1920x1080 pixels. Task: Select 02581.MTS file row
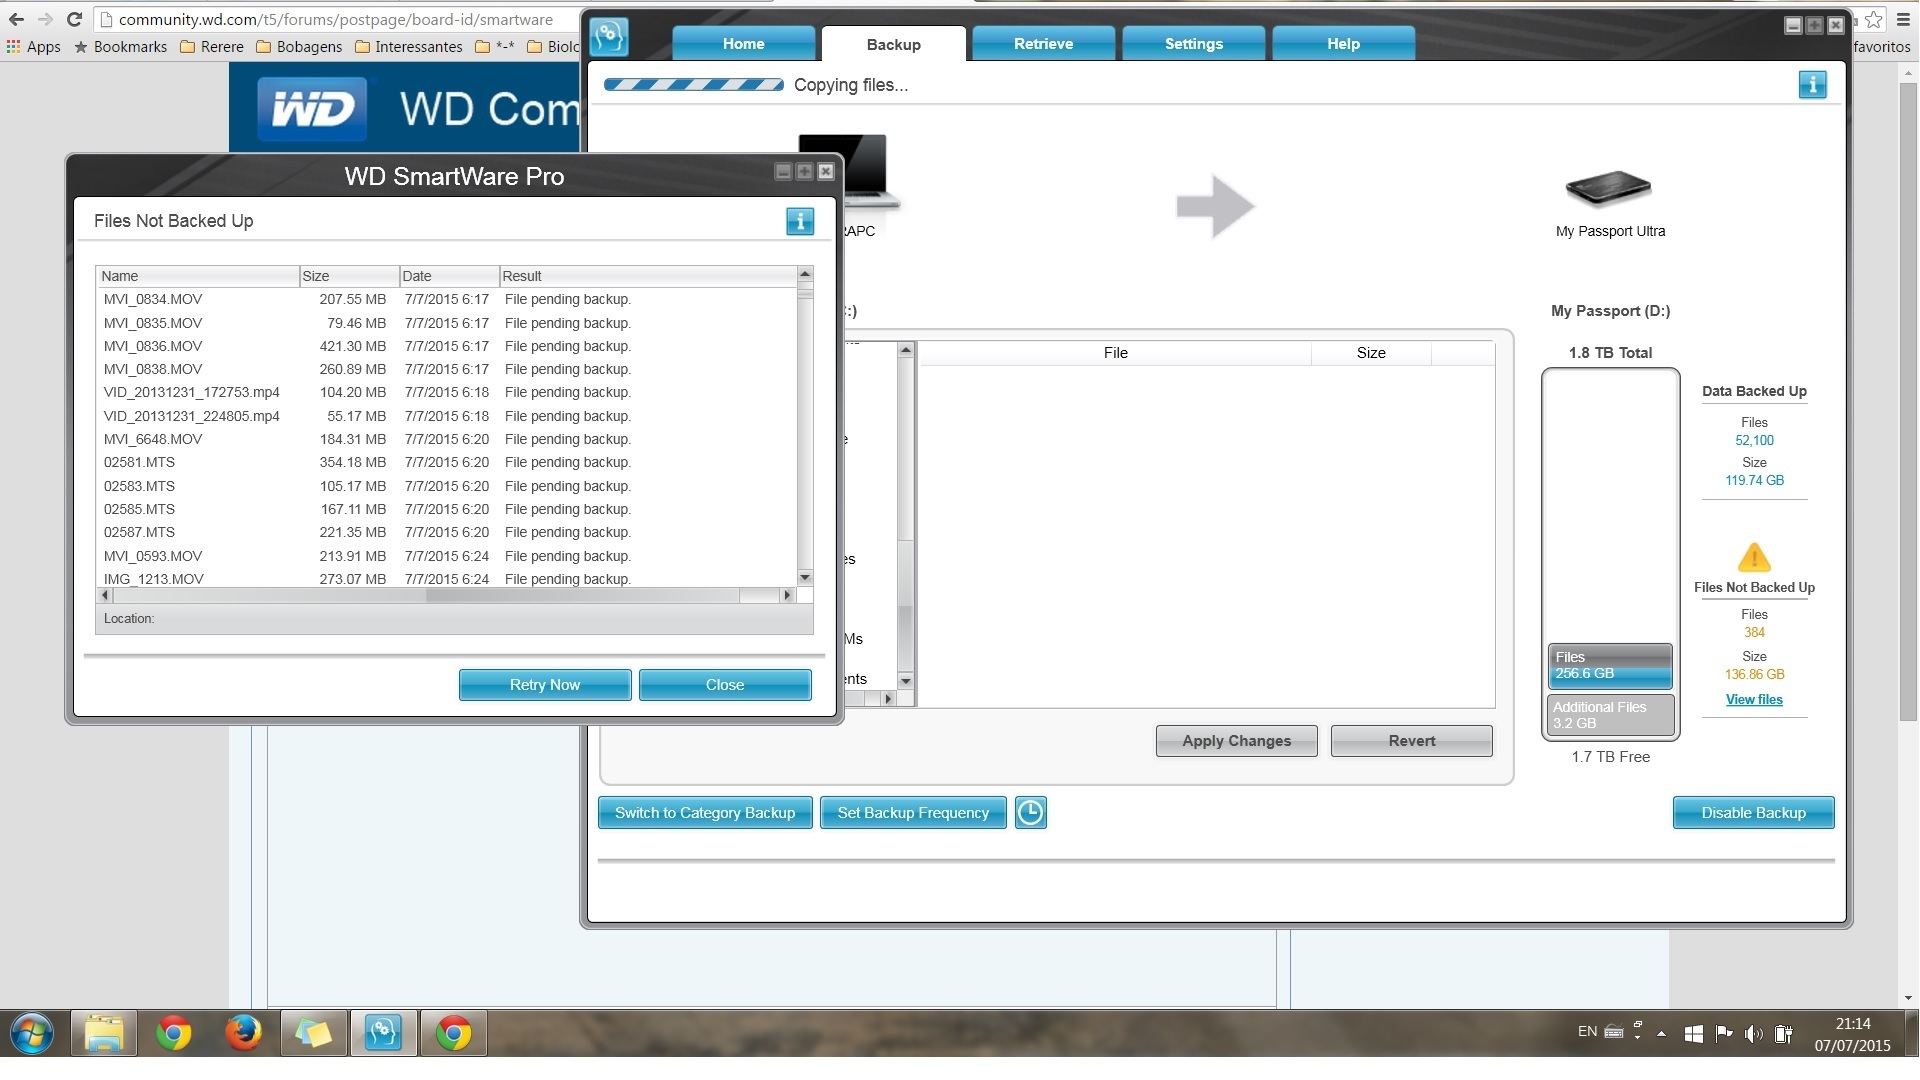coord(447,462)
